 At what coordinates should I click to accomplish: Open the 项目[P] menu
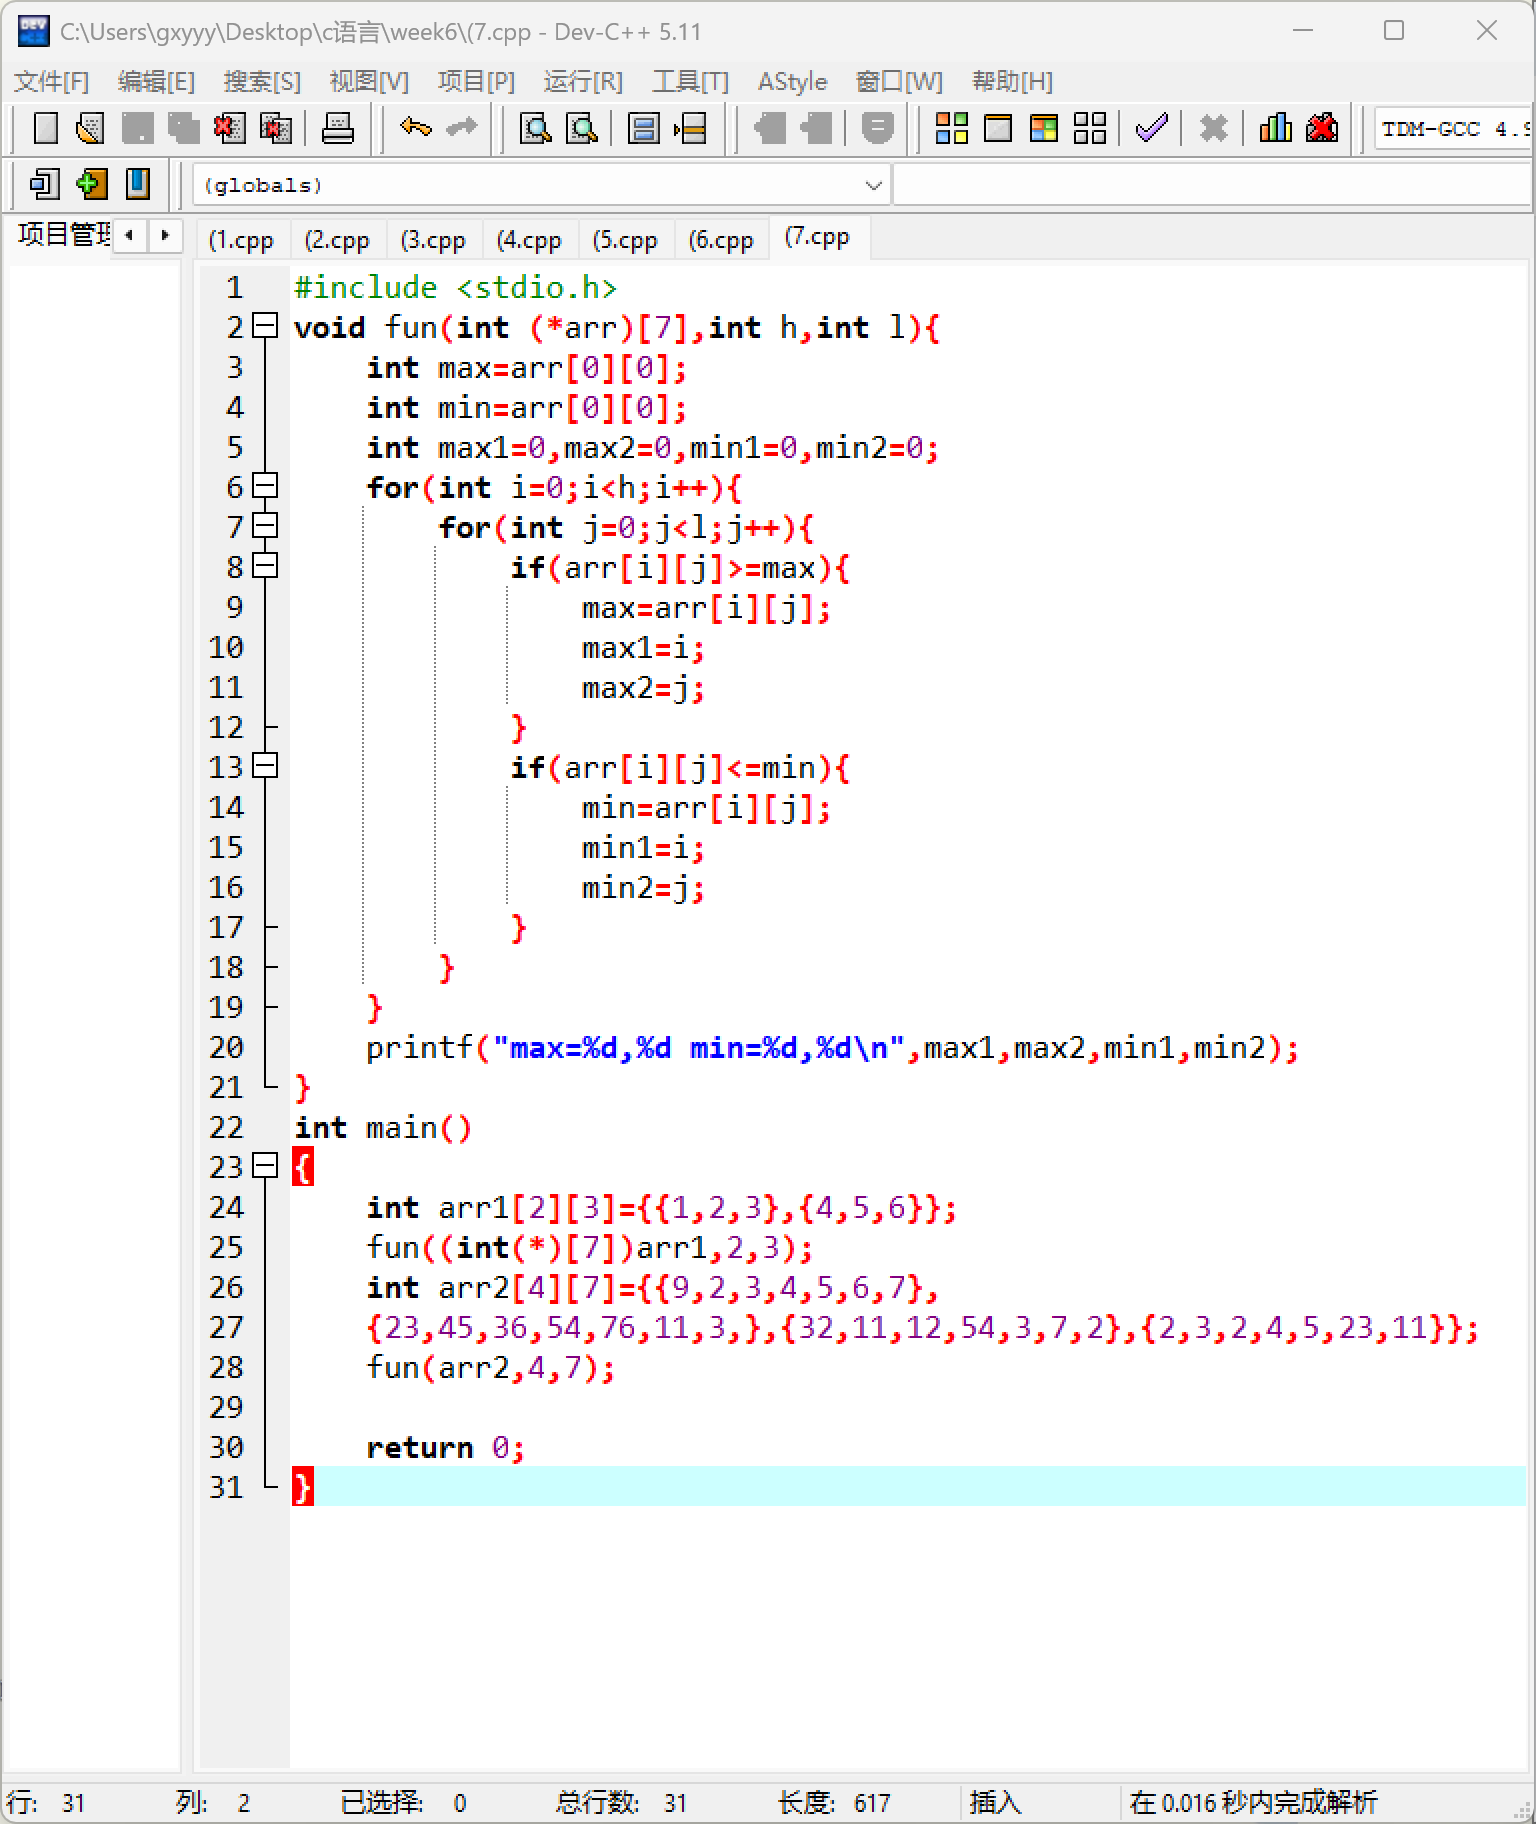click(476, 81)
